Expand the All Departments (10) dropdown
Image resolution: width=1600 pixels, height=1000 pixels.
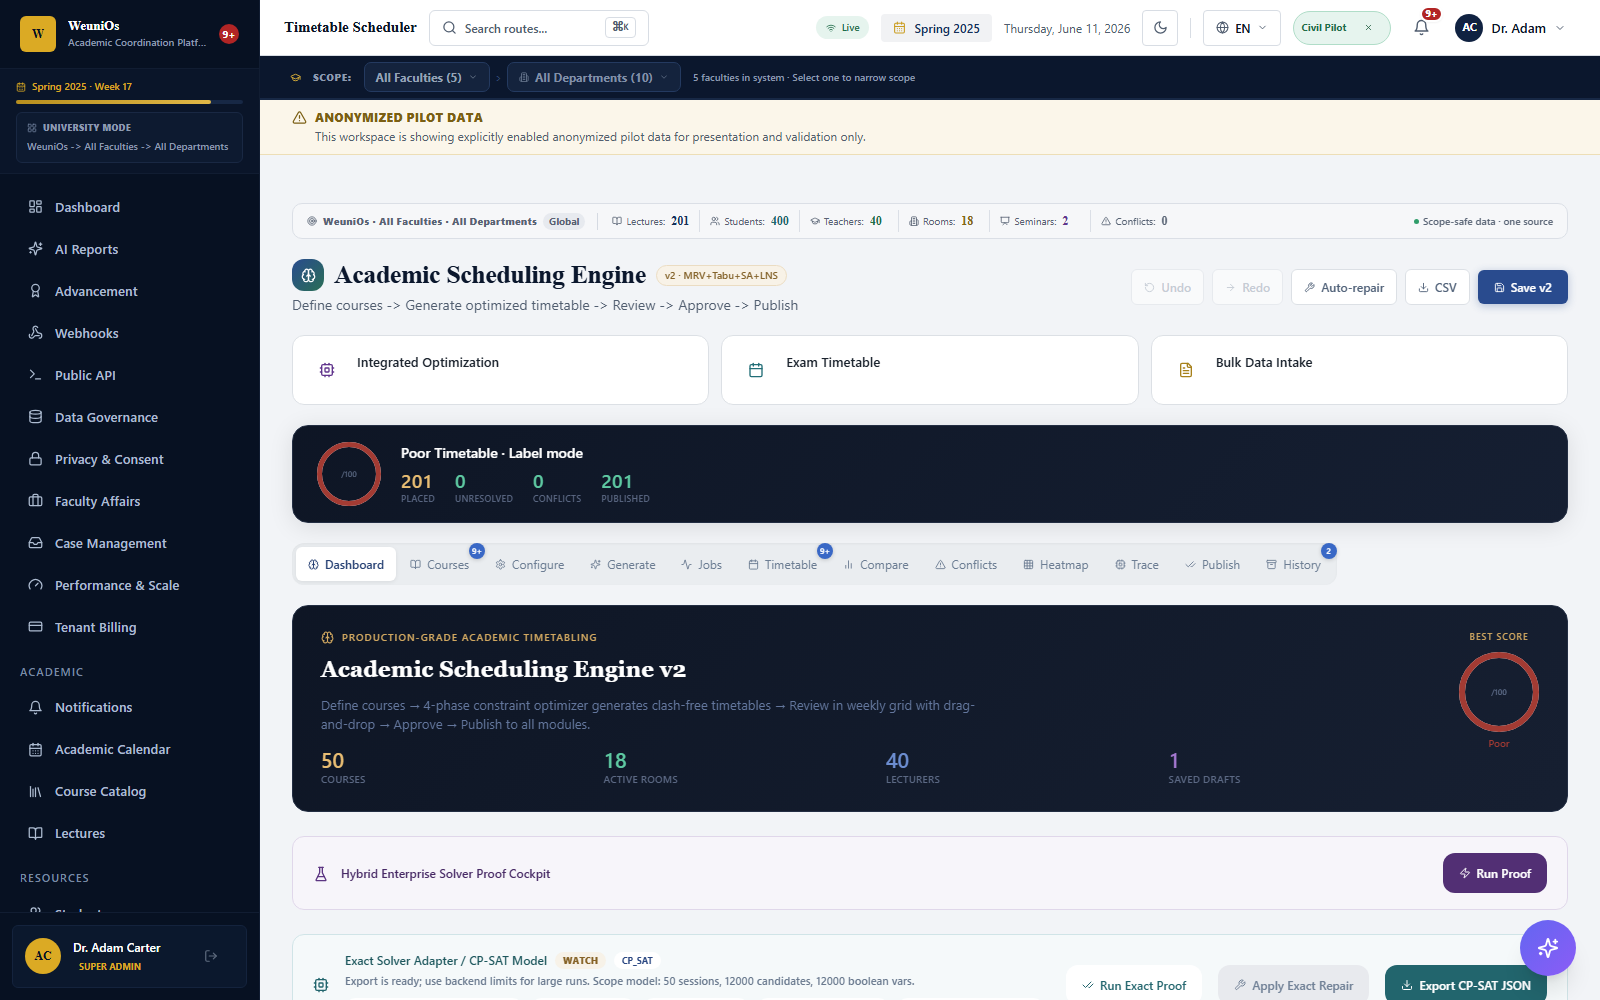pos(594,77)
